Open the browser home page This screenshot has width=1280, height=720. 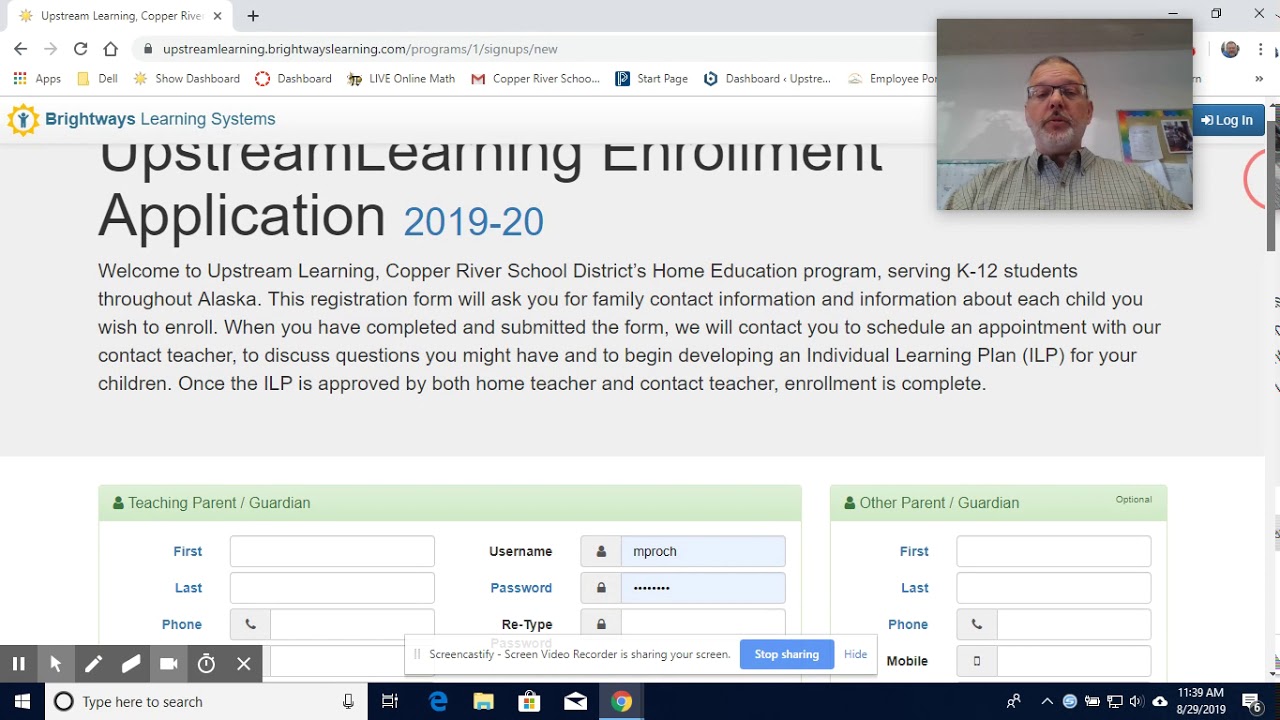coord(110,49)
